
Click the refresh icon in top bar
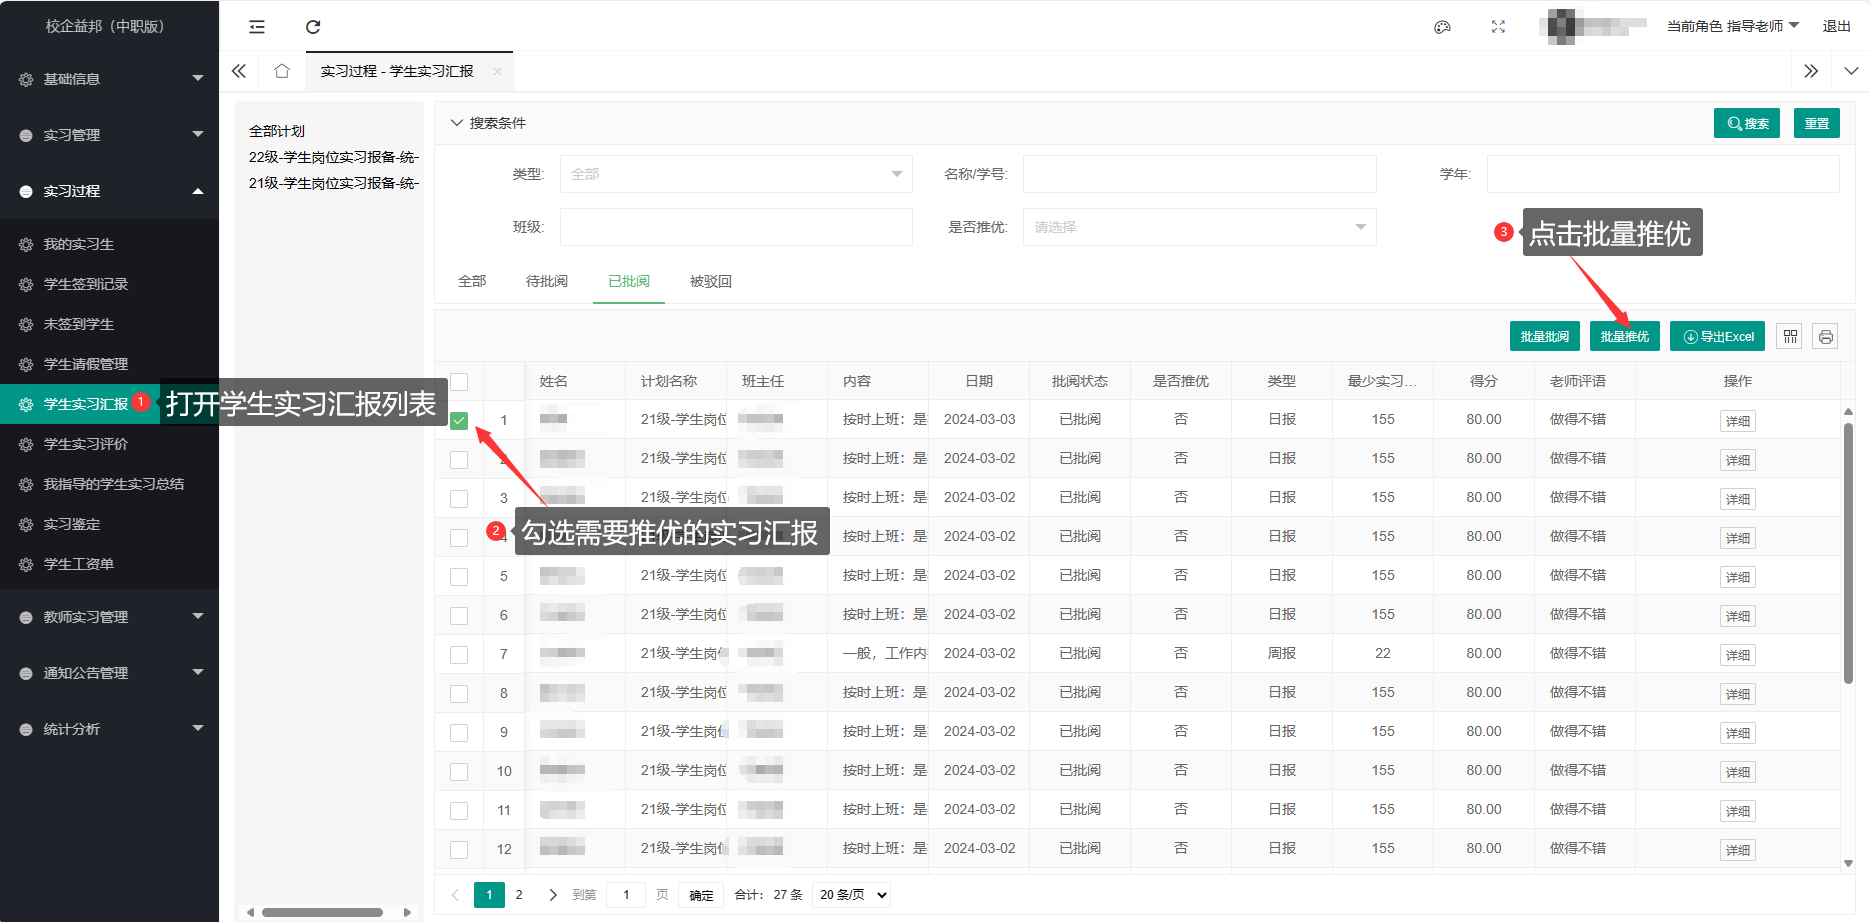pos(313,27)
